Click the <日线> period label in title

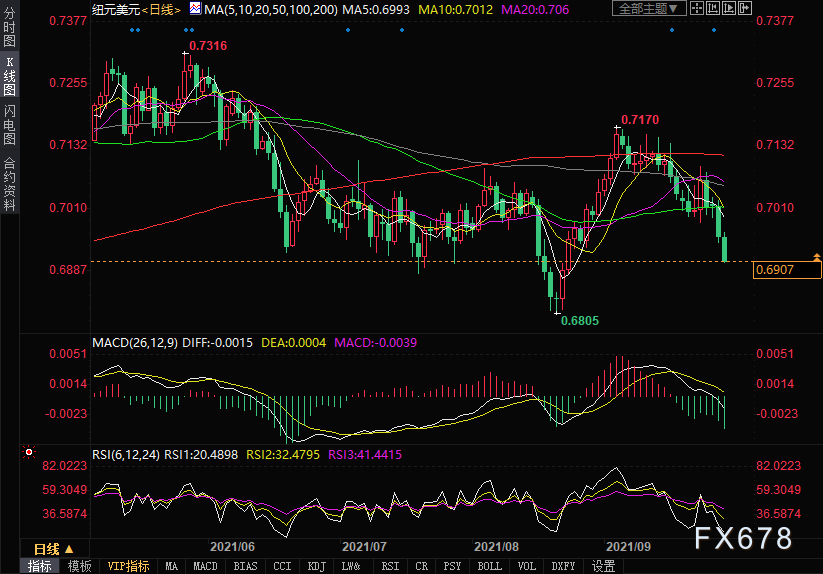pyautogui.click(x=162, y=9)
